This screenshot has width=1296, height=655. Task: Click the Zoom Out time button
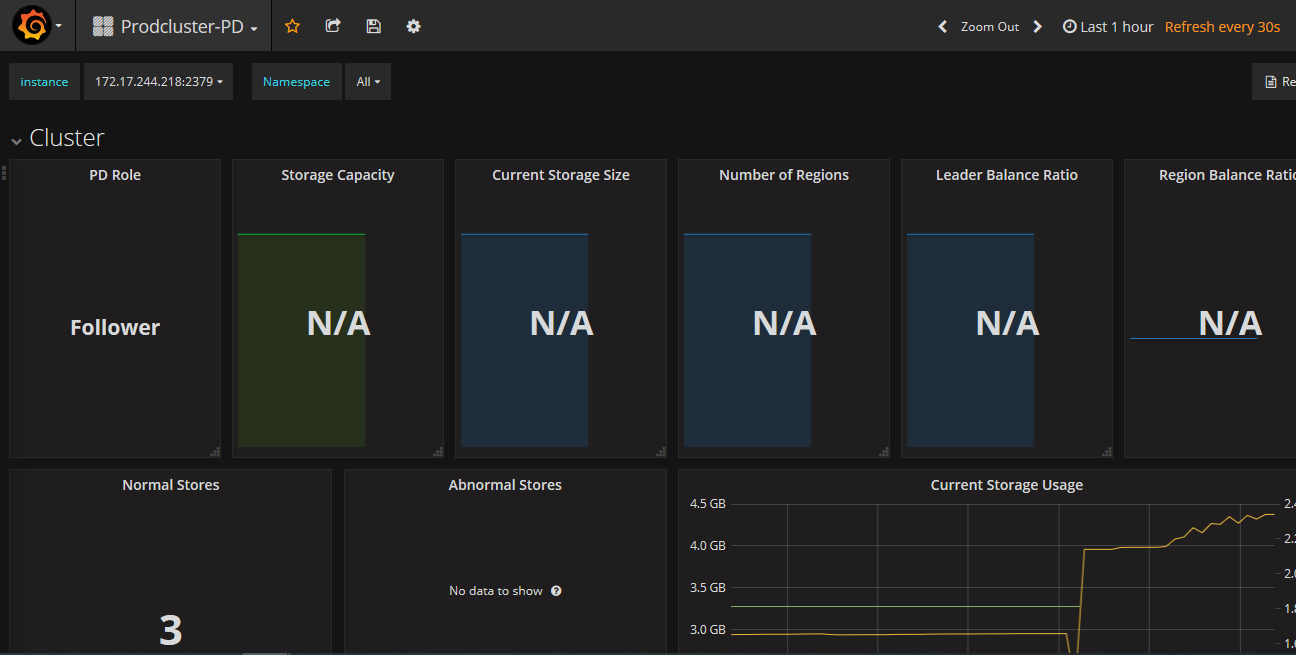click(989, 27)
